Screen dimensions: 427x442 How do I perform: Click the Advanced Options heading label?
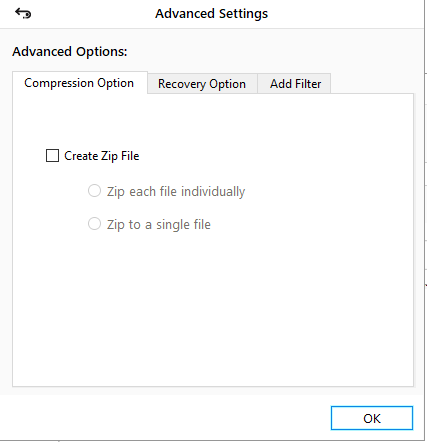click(x=70, y=52)
